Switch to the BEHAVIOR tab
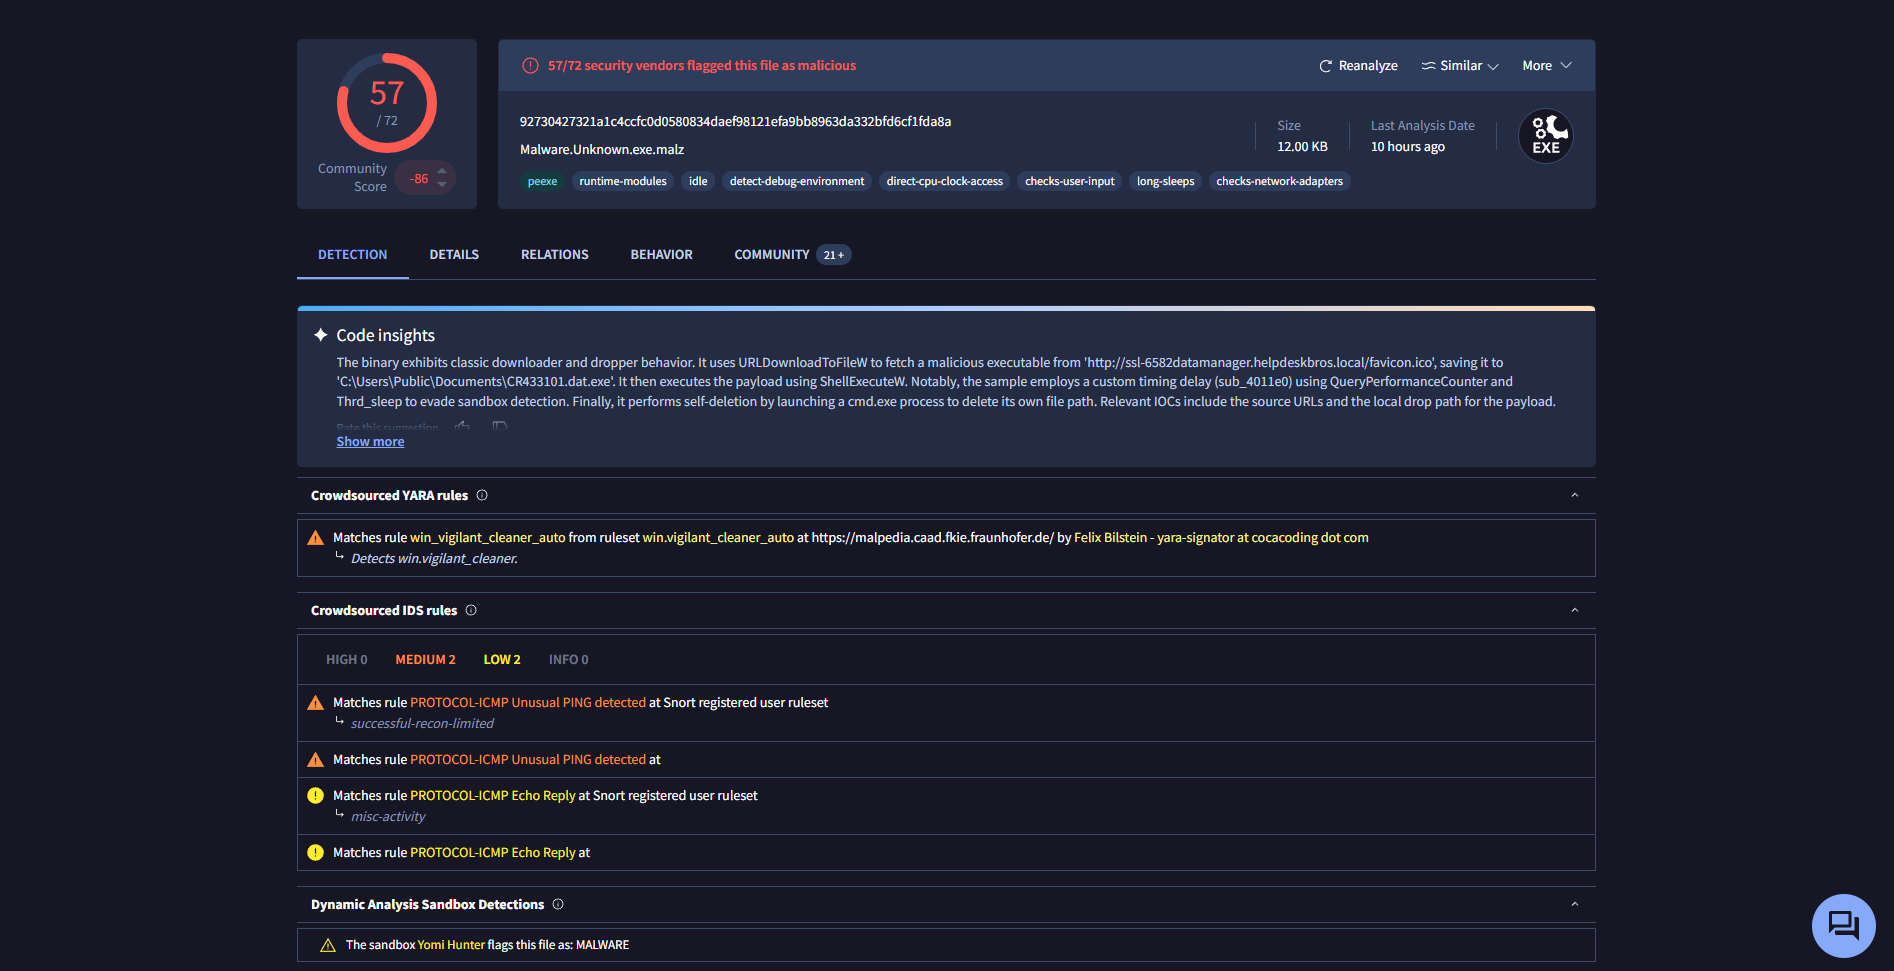The height and width of the screenshot is (971, 1894). pos(661,255)
